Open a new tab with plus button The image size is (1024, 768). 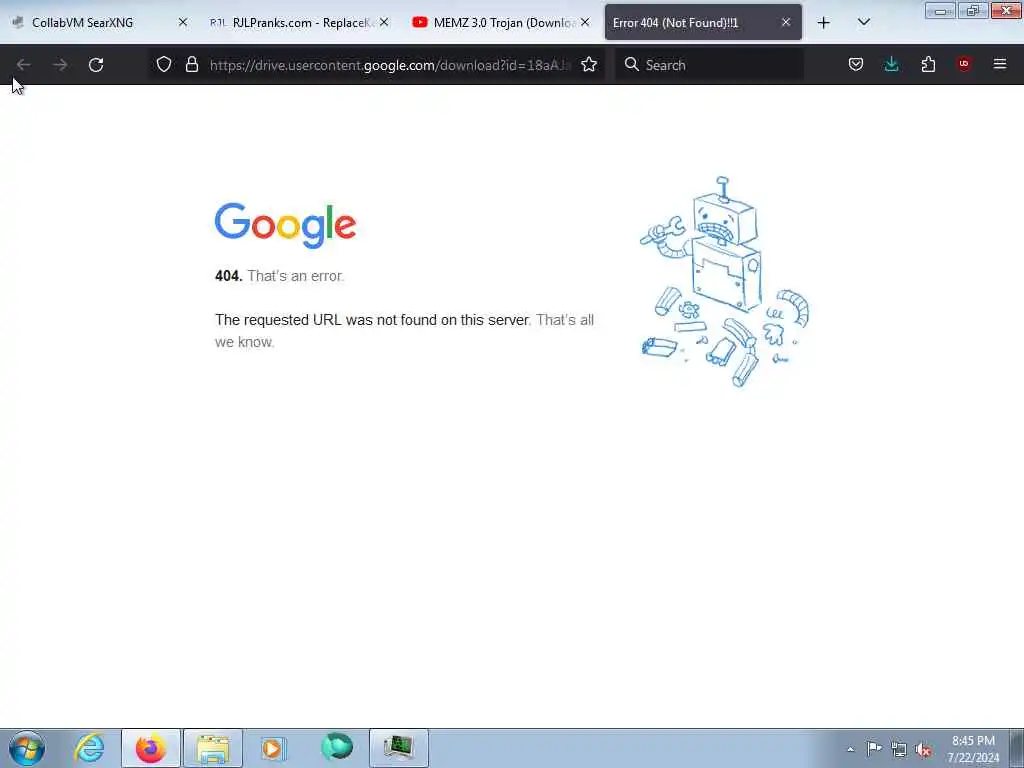(x=824, y=23)
